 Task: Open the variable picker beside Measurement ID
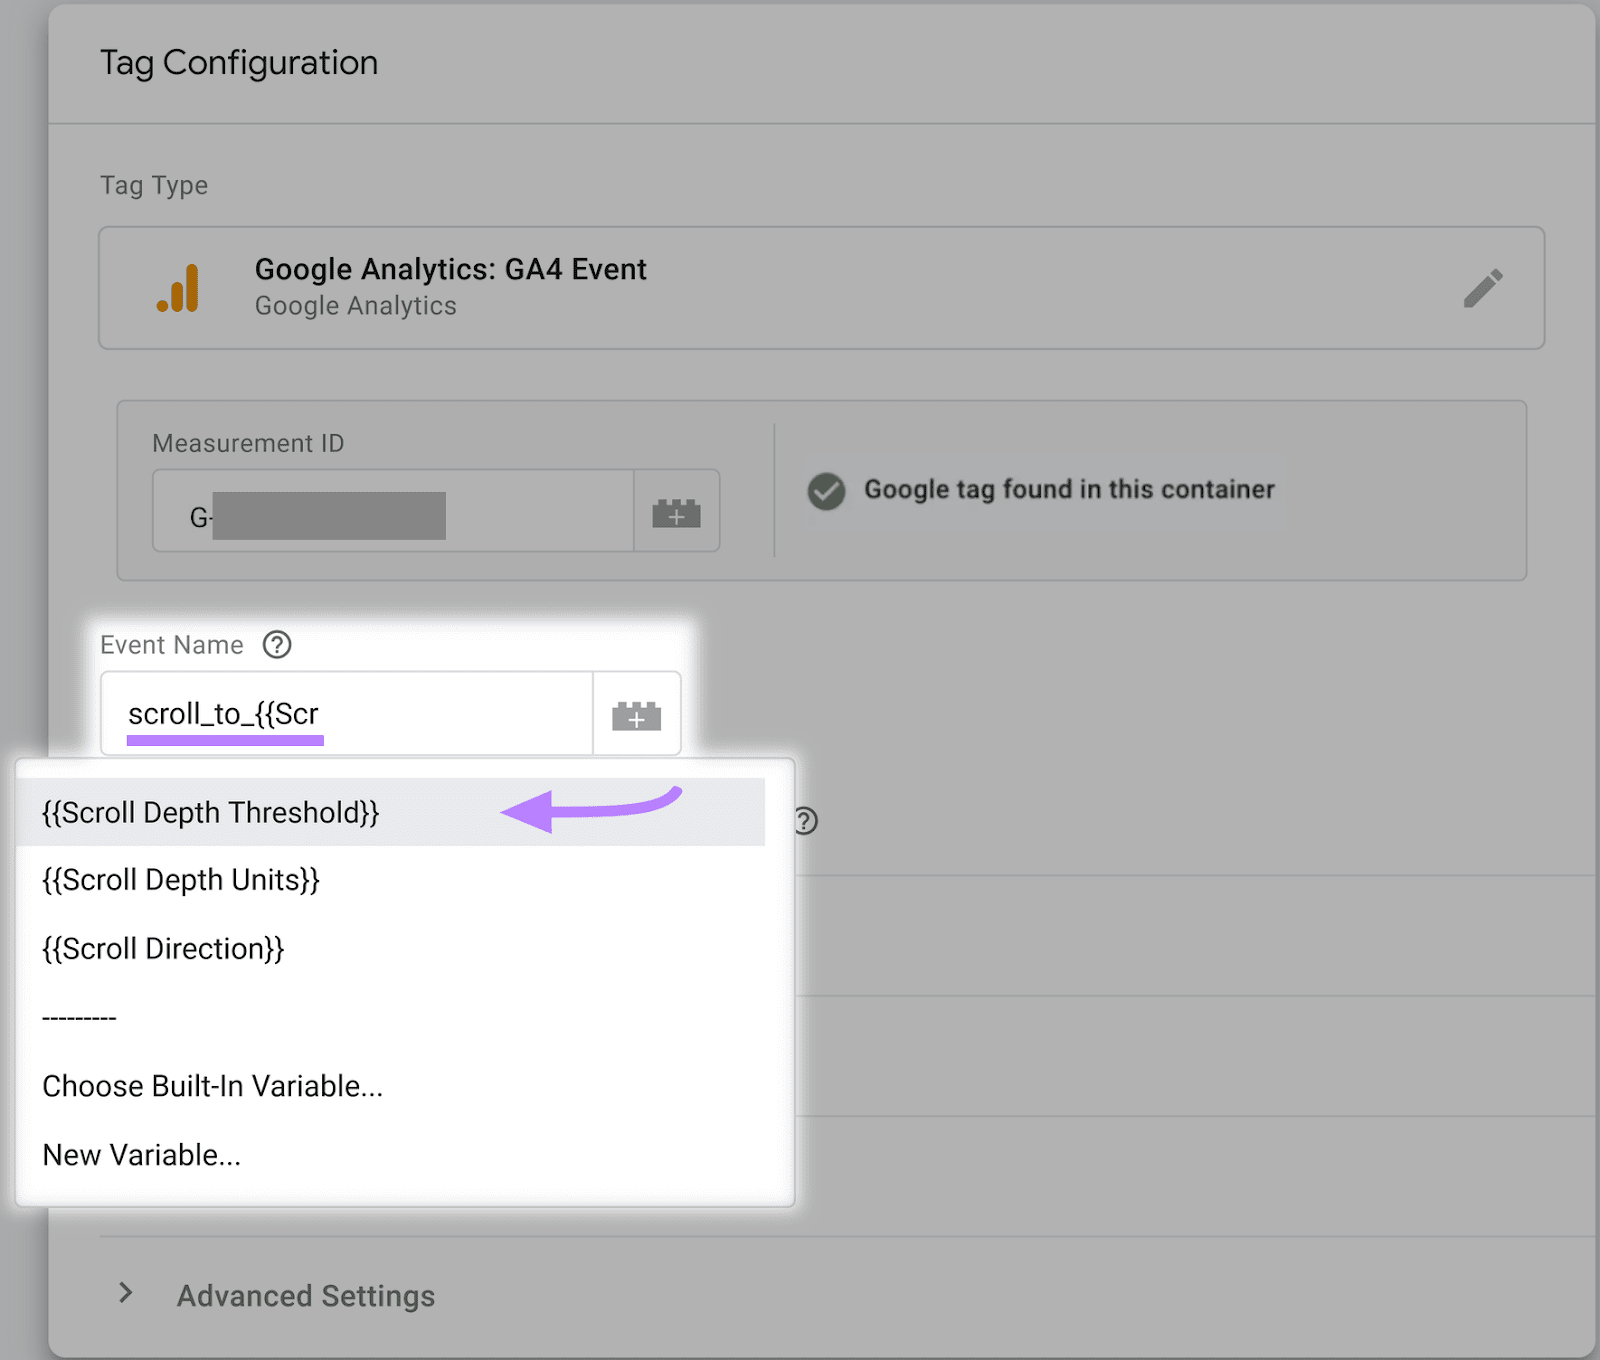click(x=677, y=512)
